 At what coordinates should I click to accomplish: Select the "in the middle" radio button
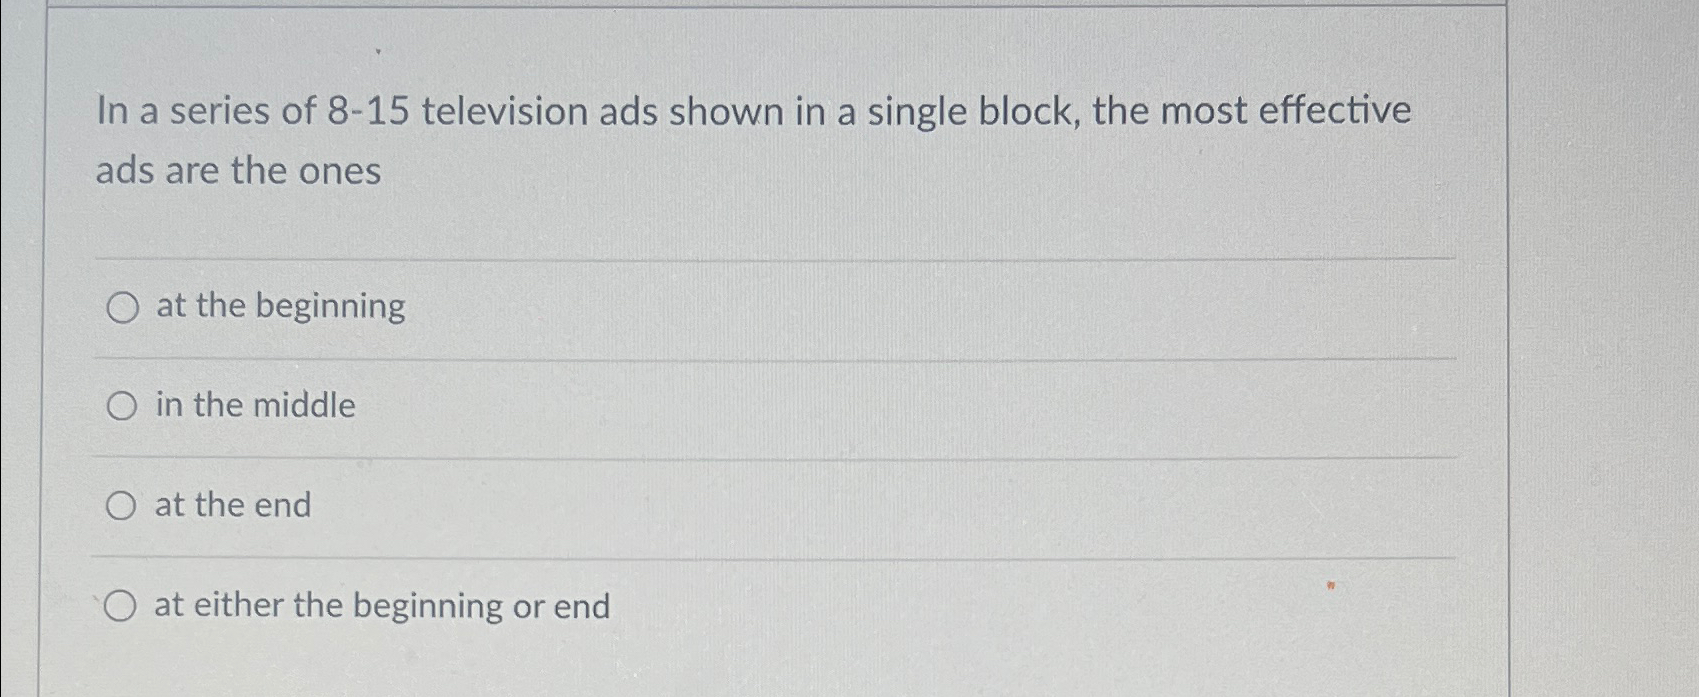point(122,406)
